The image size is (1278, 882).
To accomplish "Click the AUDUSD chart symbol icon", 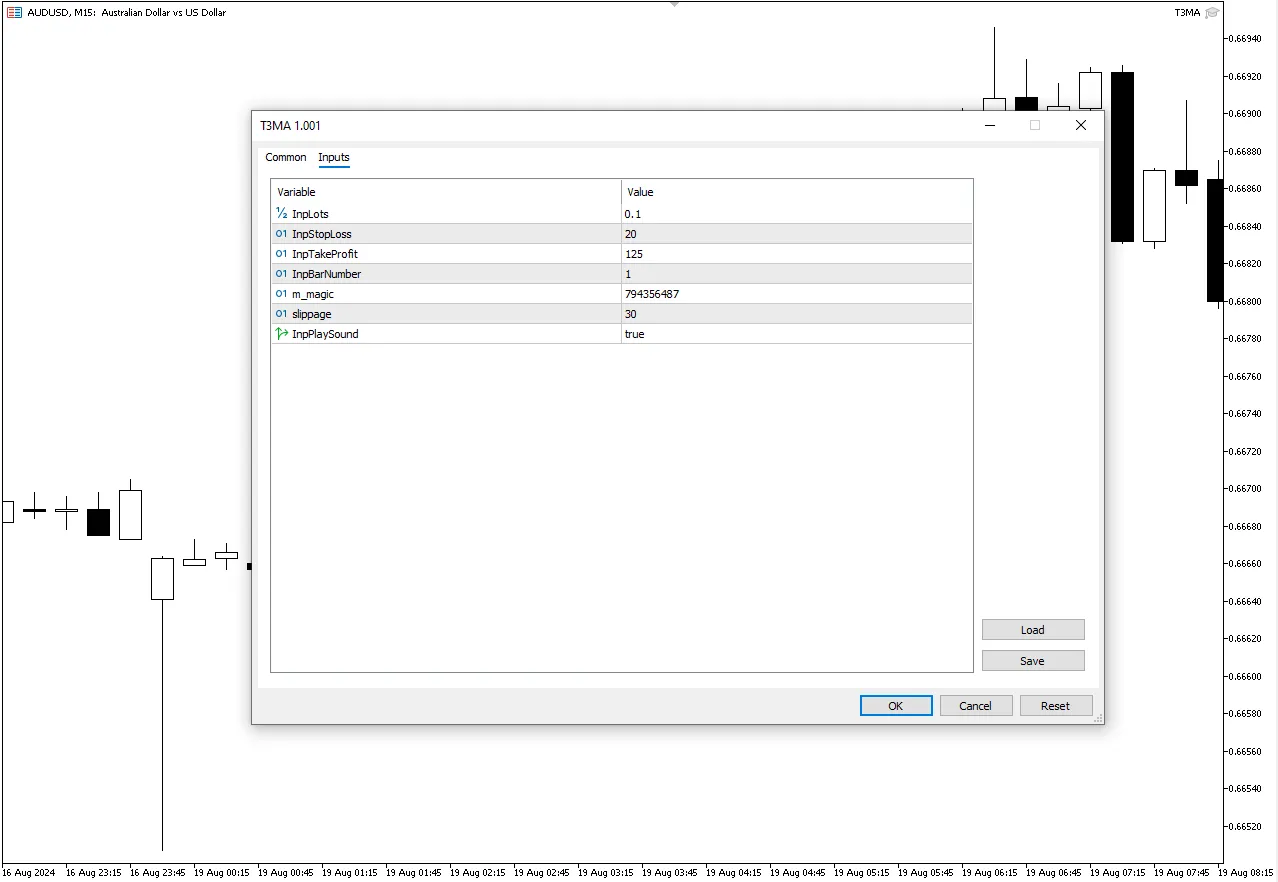I will tap(14, 13).
